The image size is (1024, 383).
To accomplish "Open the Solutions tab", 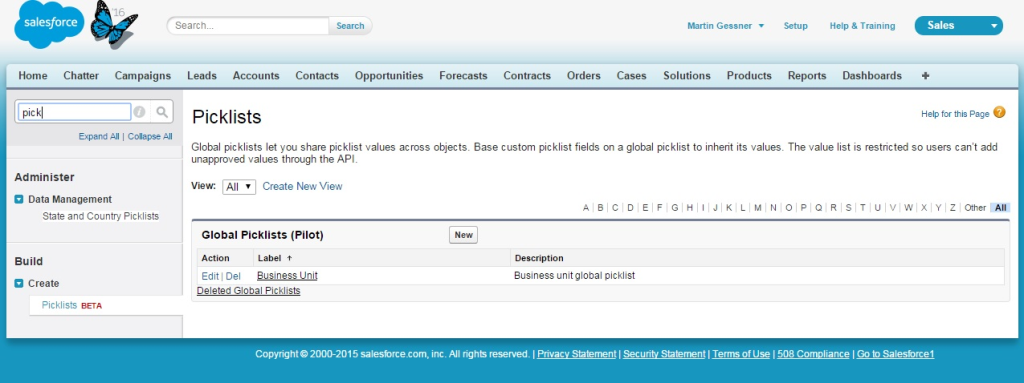I will point(687,76).
